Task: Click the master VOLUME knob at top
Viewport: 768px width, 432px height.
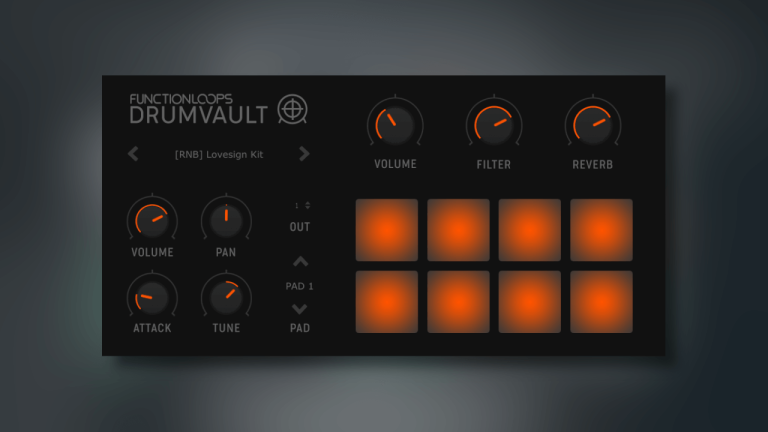Action: click(x=395, y=125)
